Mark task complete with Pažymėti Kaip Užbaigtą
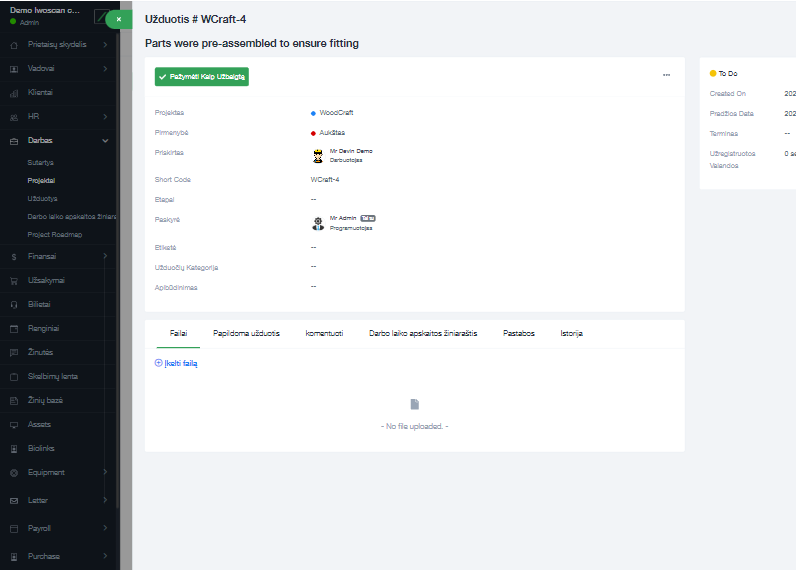Image resolution: width=796 pixels, height=570 pixels. click(202, 77)
